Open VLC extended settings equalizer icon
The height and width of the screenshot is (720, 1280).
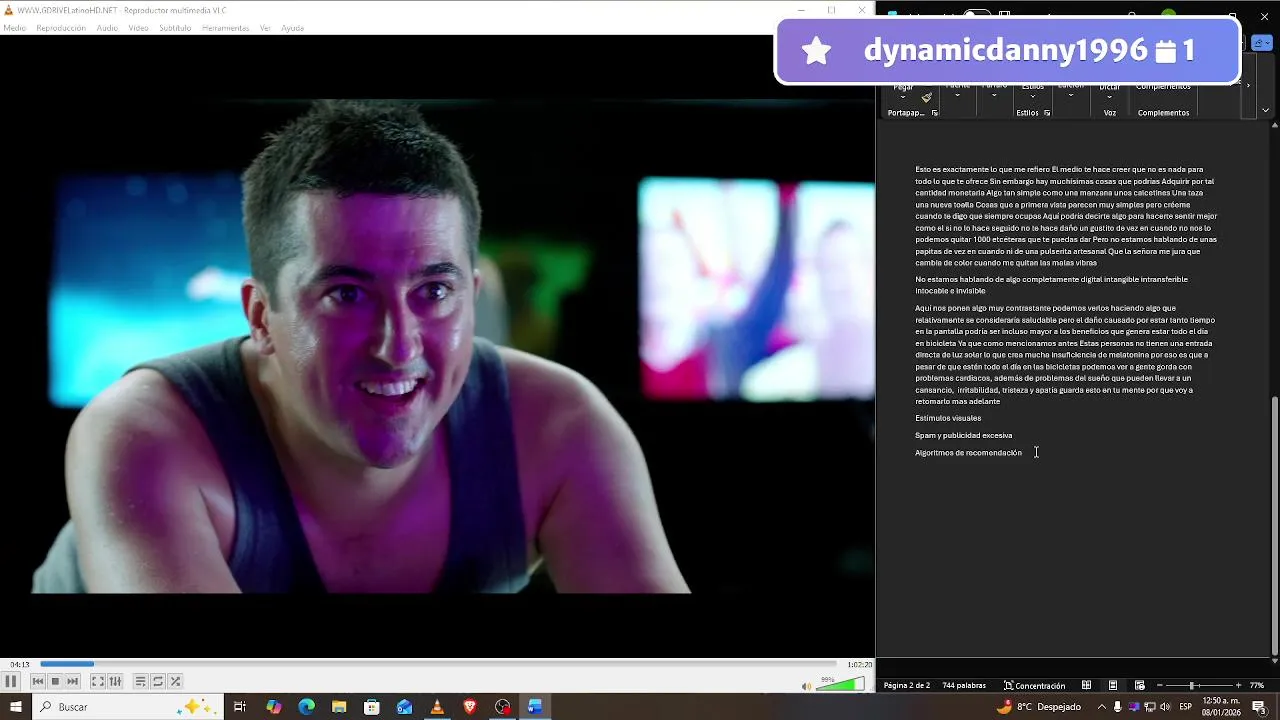point(115,681)
